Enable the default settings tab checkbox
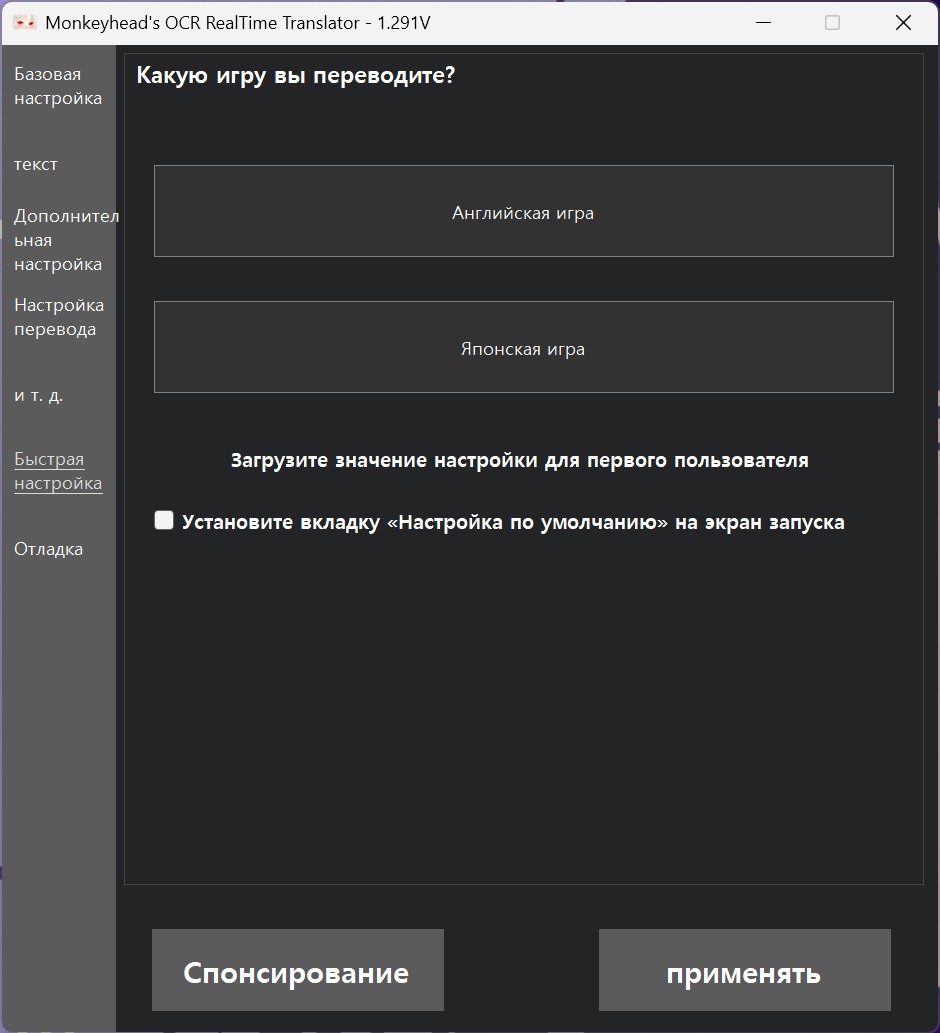Image resolution: width=940 pixels, height=1033 pixels. [x=164, y=520]
